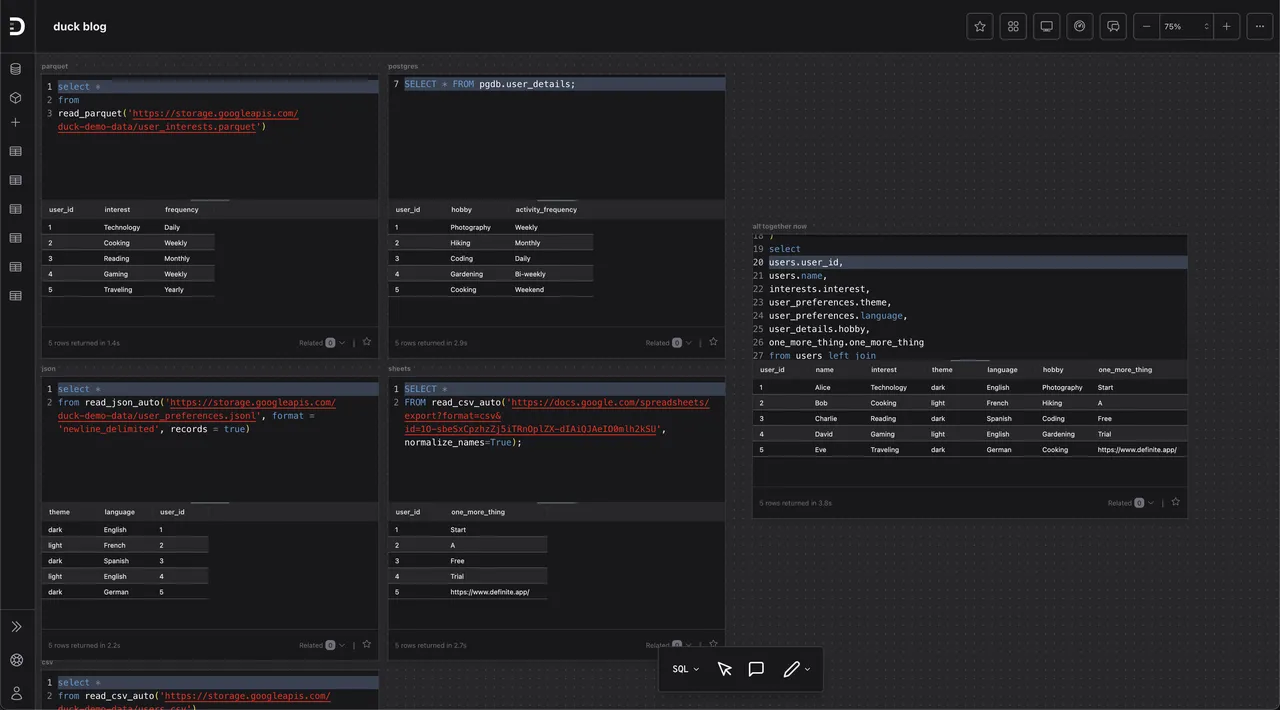Click the speedometer gauge icon
Screen dimensions: 1280x710
tap(1079, 27)
